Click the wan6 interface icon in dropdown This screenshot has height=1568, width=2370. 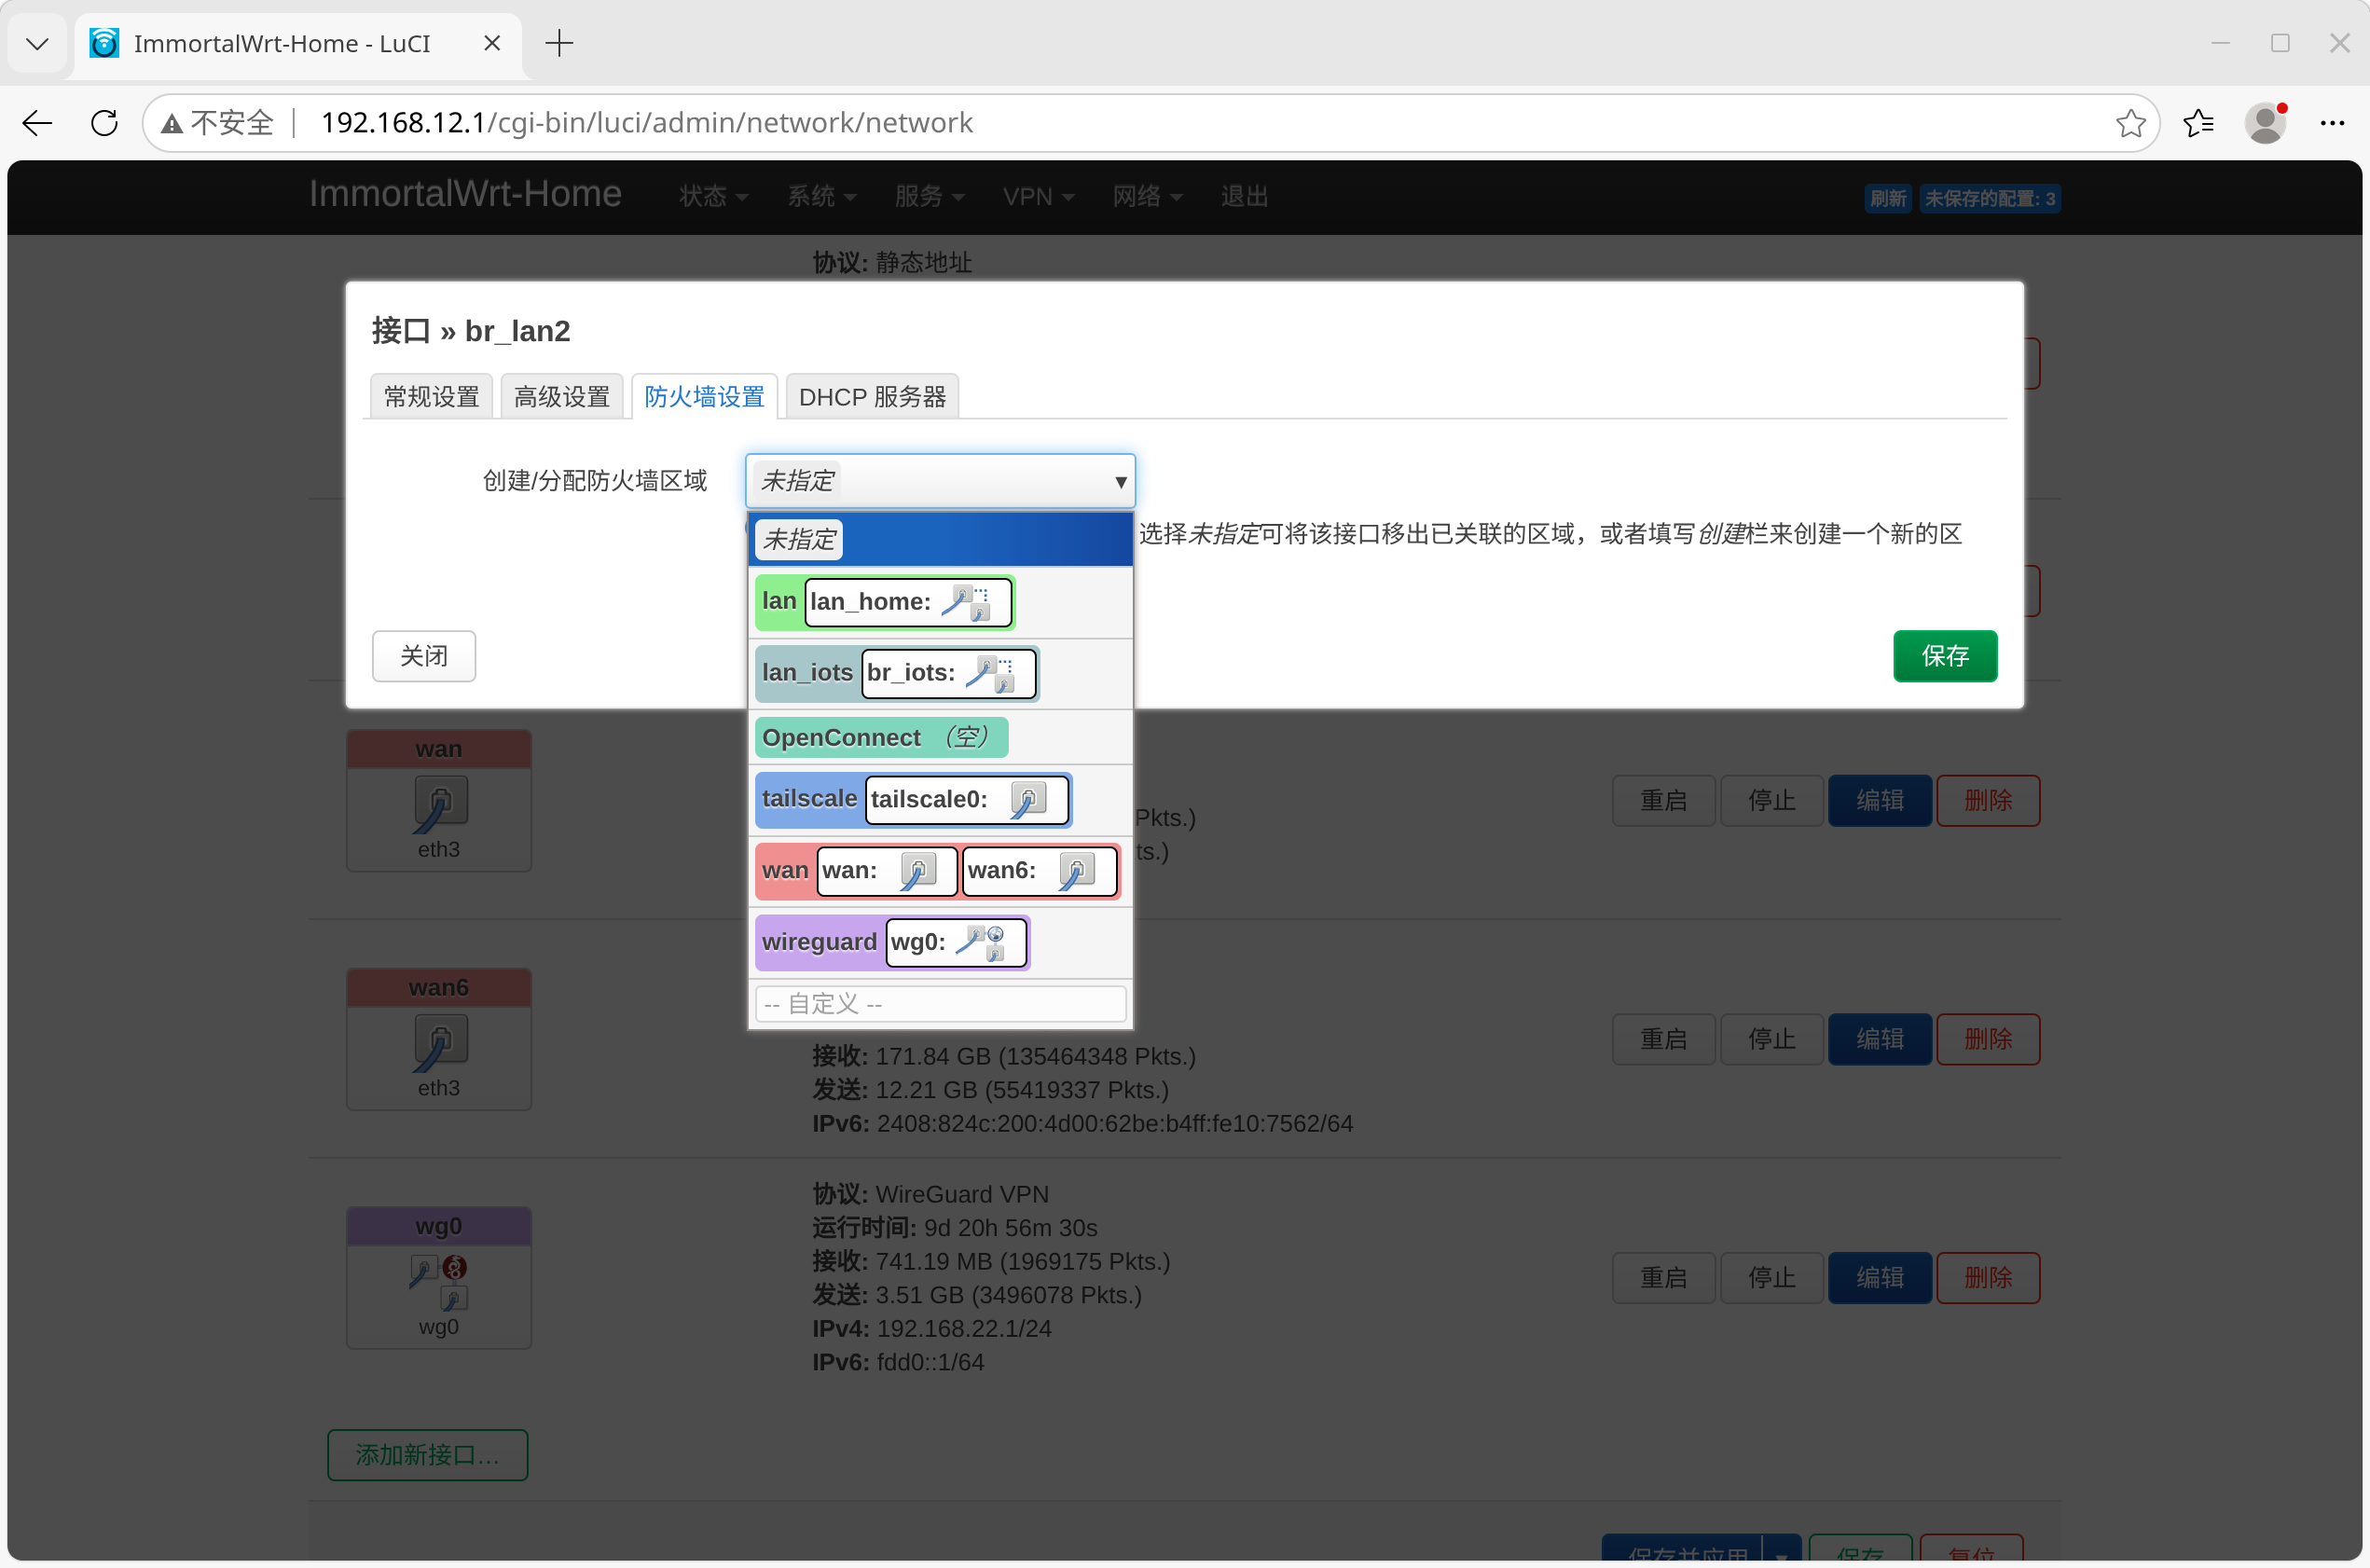point(1076,871)
